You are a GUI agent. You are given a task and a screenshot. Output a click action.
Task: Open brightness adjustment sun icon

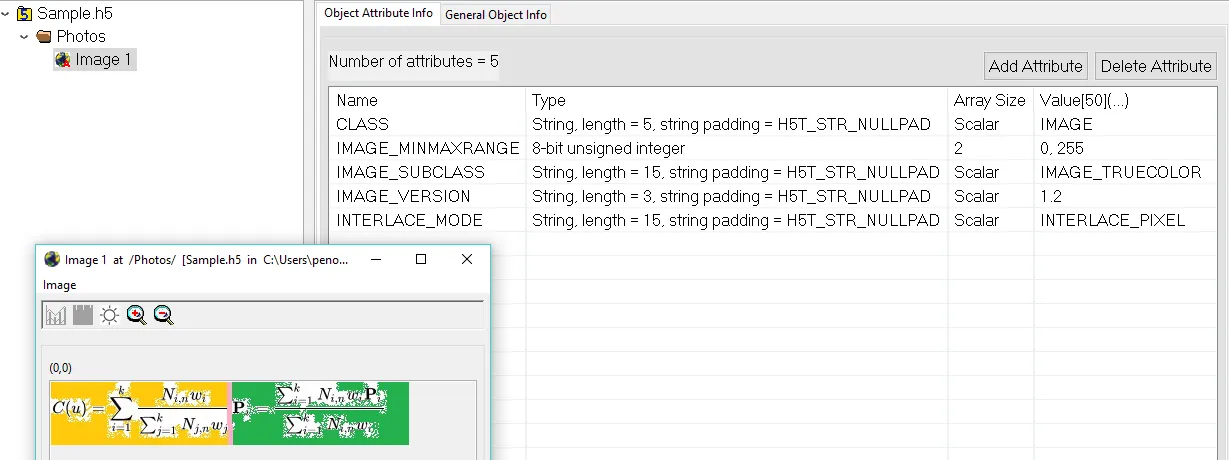click(x=109, y=315)
